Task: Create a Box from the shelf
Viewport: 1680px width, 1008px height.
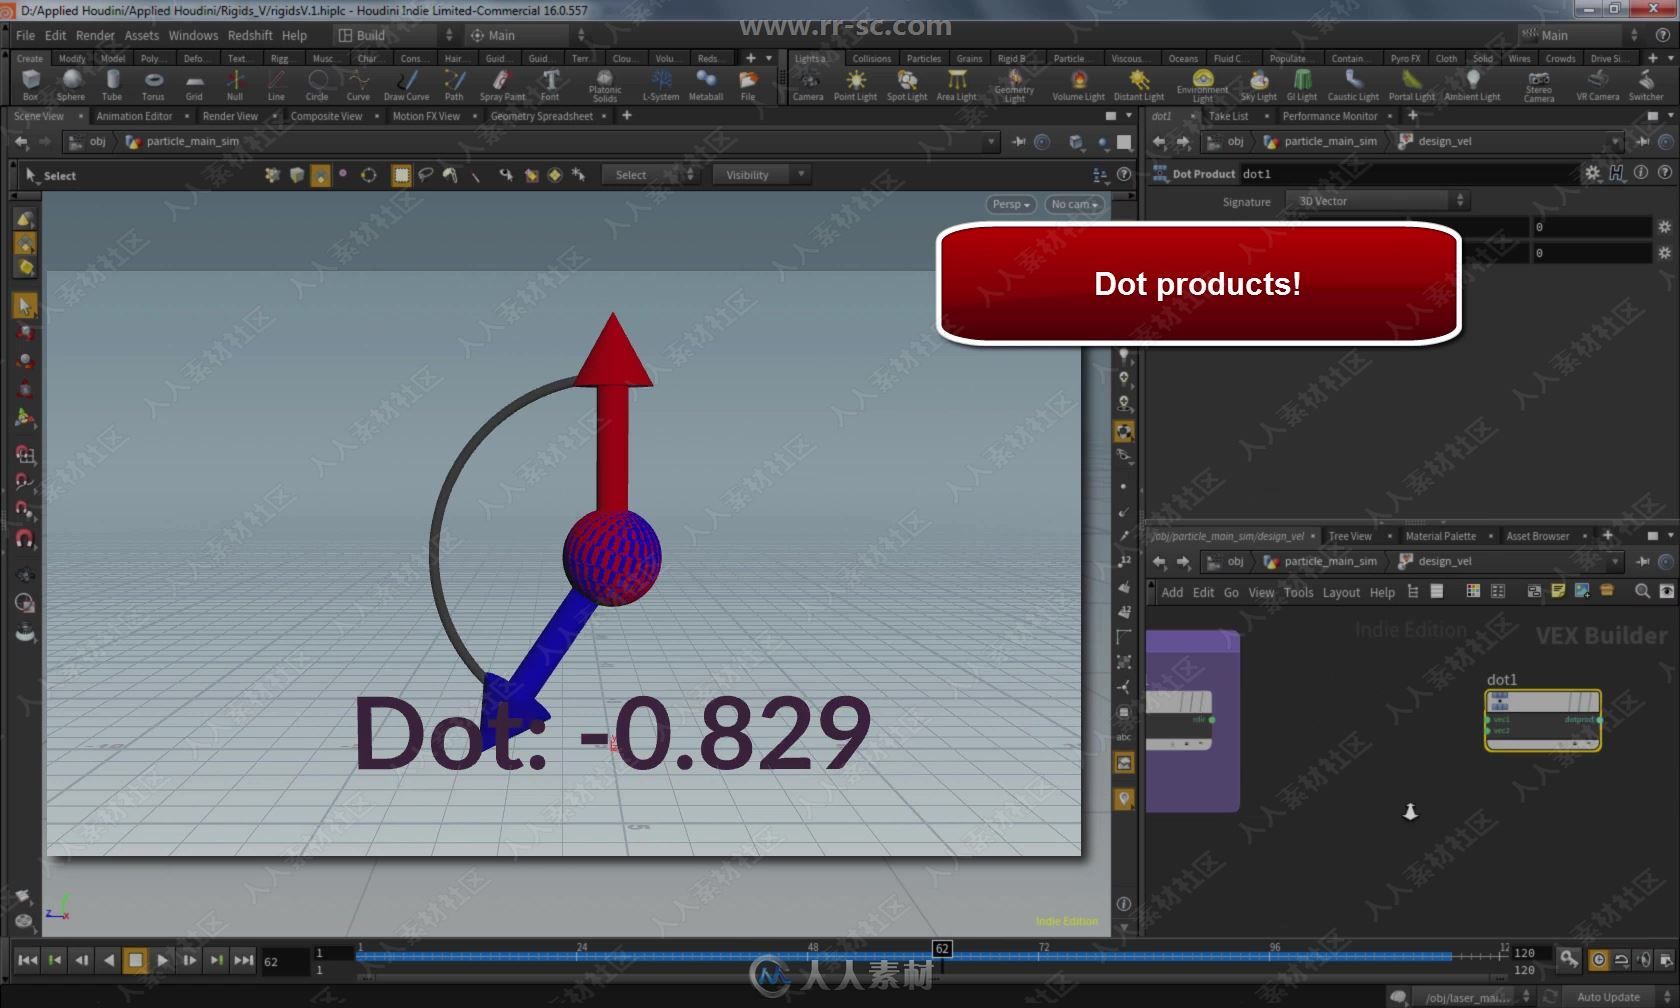Action: [30, 85]
